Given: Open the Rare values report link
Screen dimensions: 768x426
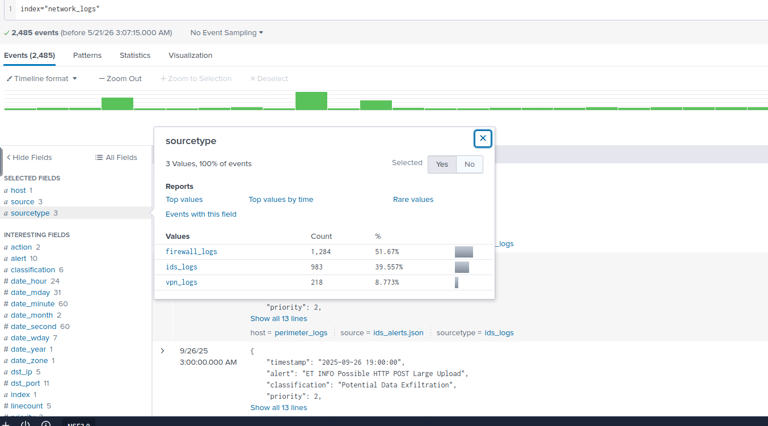Looking at the screenshot, I should pyautogui.click(x=413, y=199).
